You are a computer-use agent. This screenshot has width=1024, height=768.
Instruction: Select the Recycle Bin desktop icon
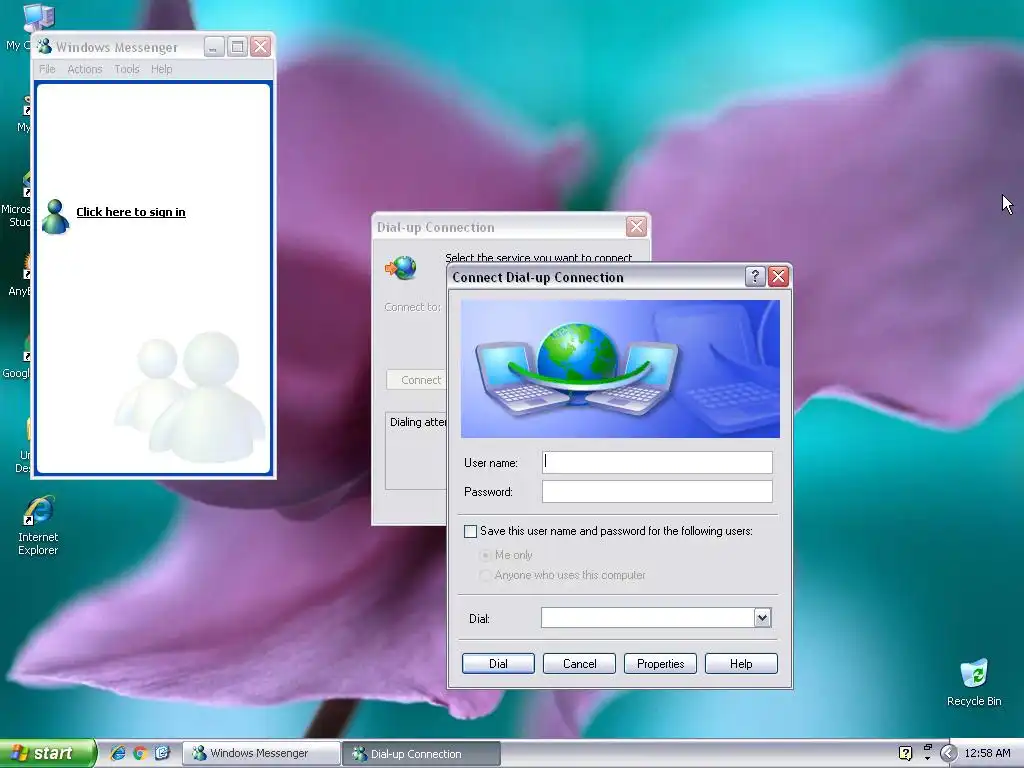click(974, 682)
